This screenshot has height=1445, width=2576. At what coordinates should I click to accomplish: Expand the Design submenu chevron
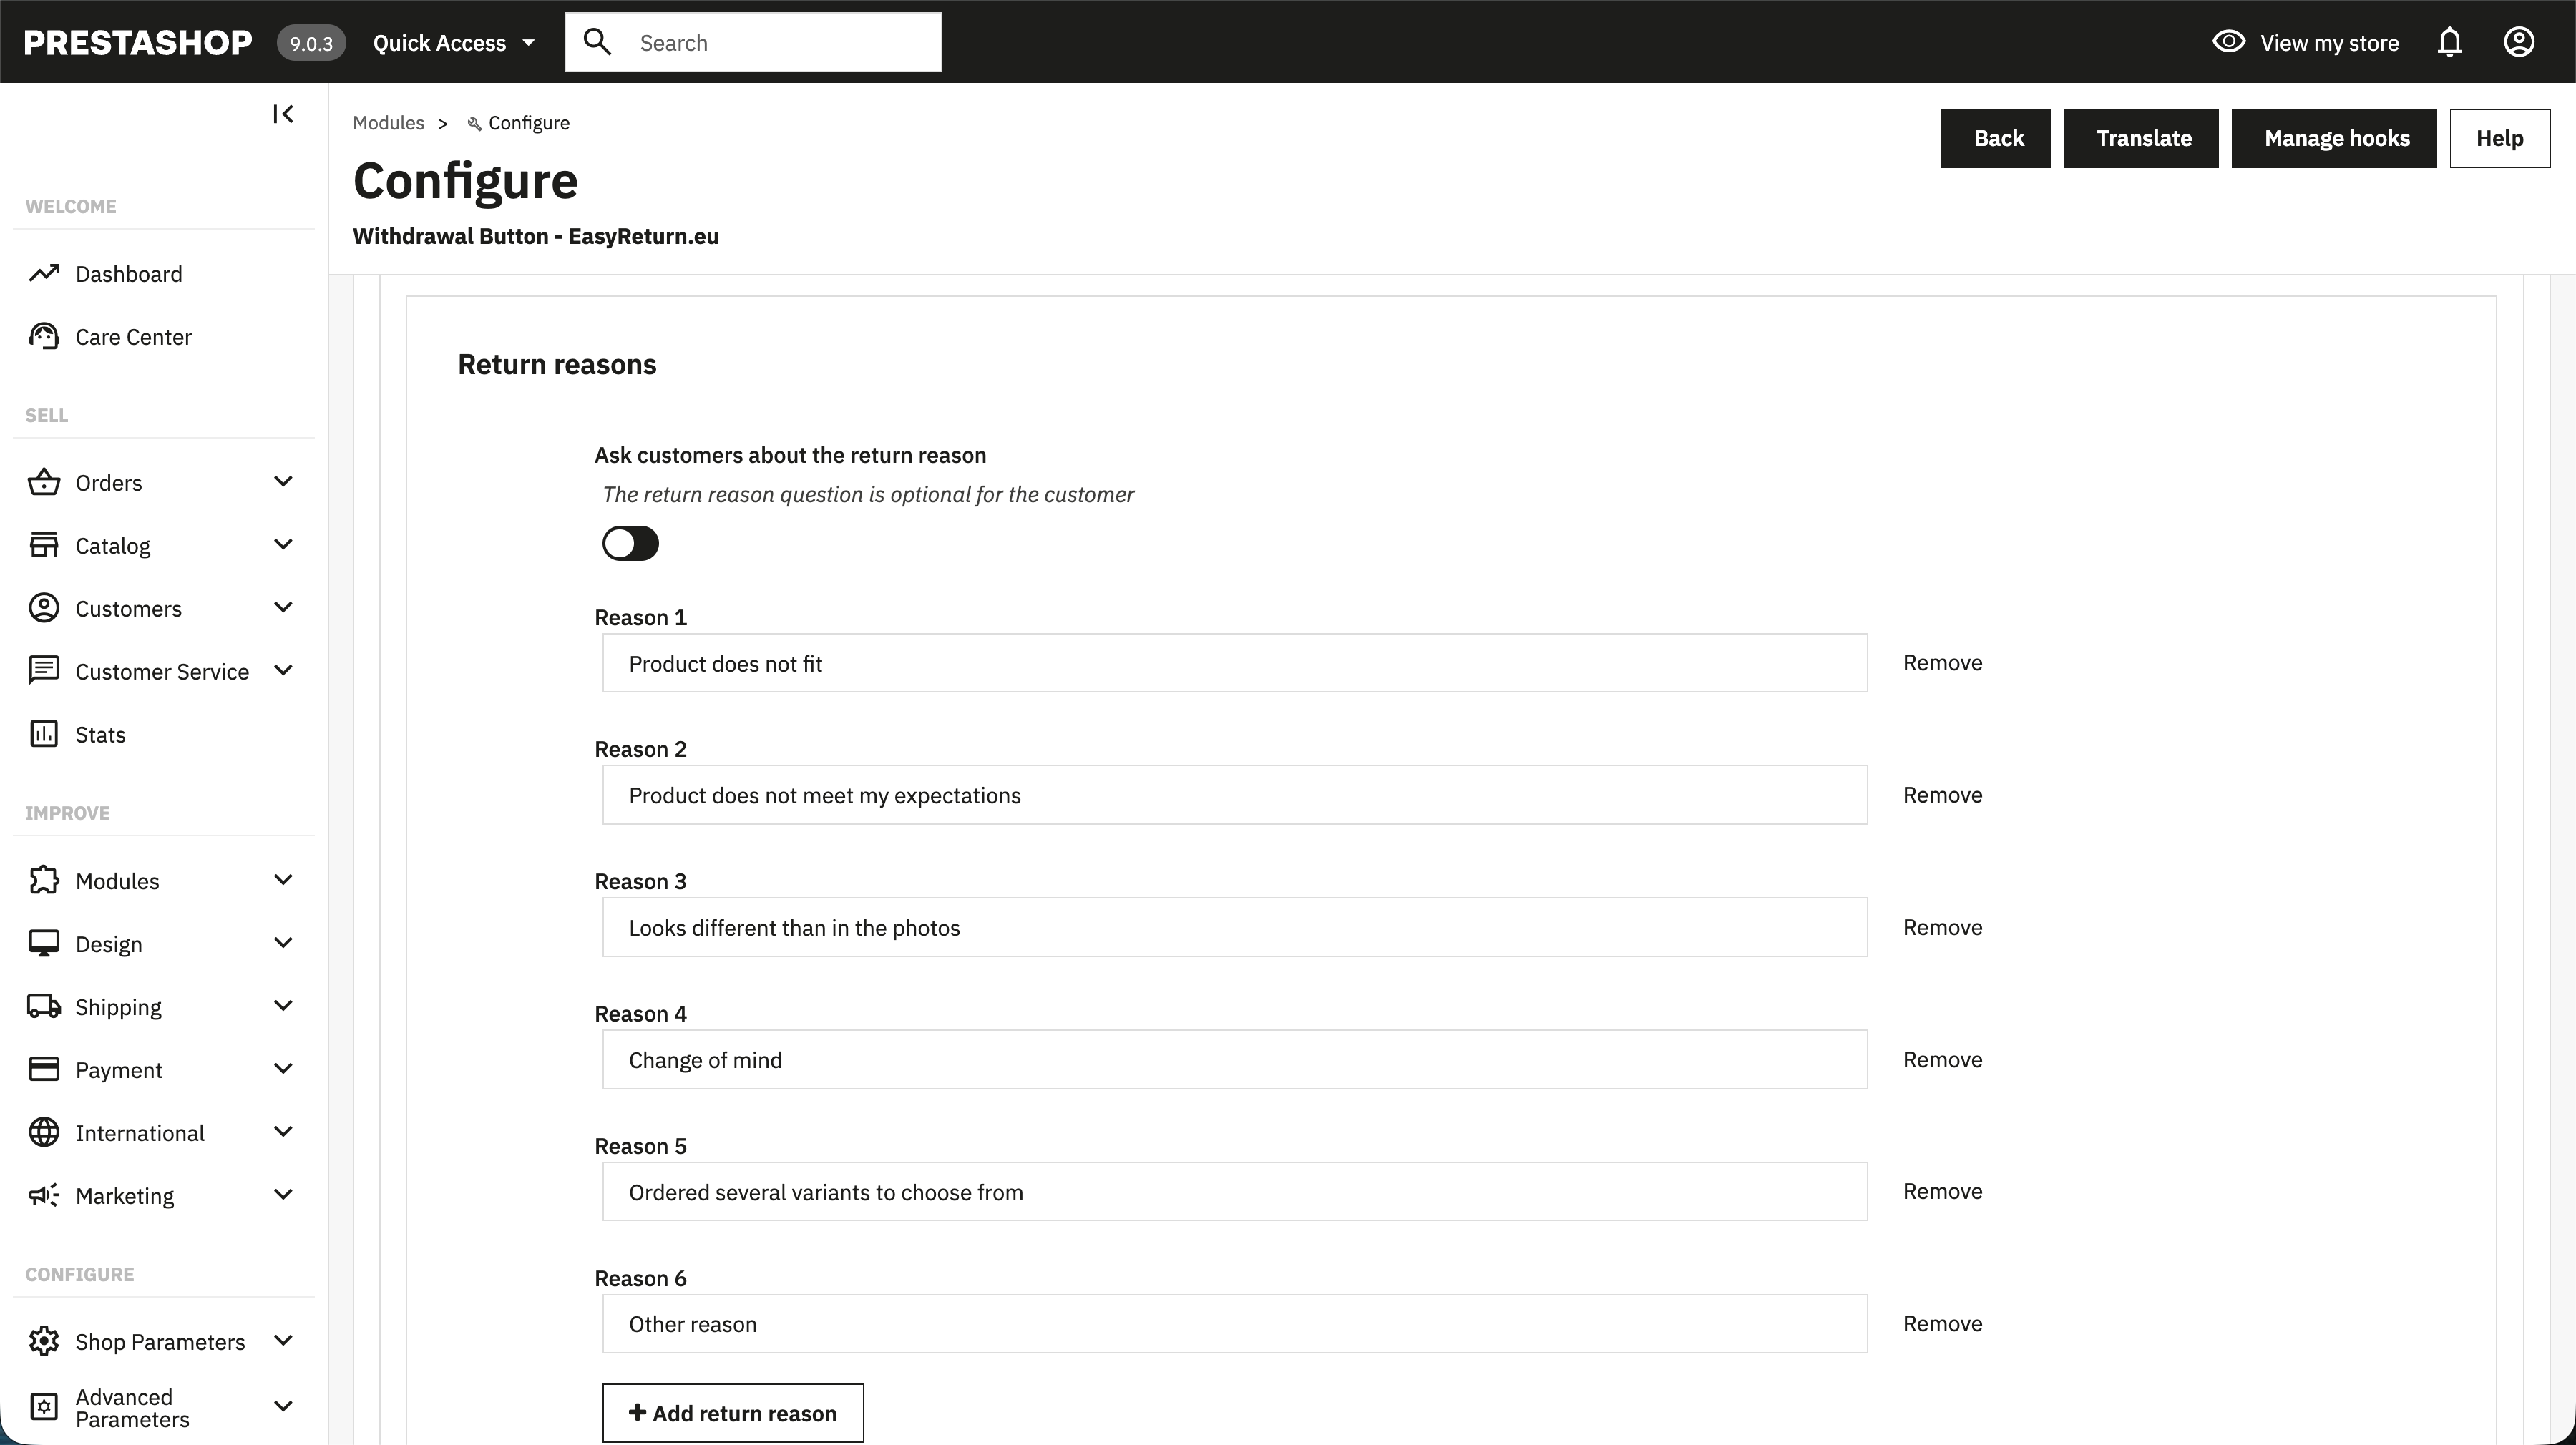pyautogui.click(x=283, y=943)
